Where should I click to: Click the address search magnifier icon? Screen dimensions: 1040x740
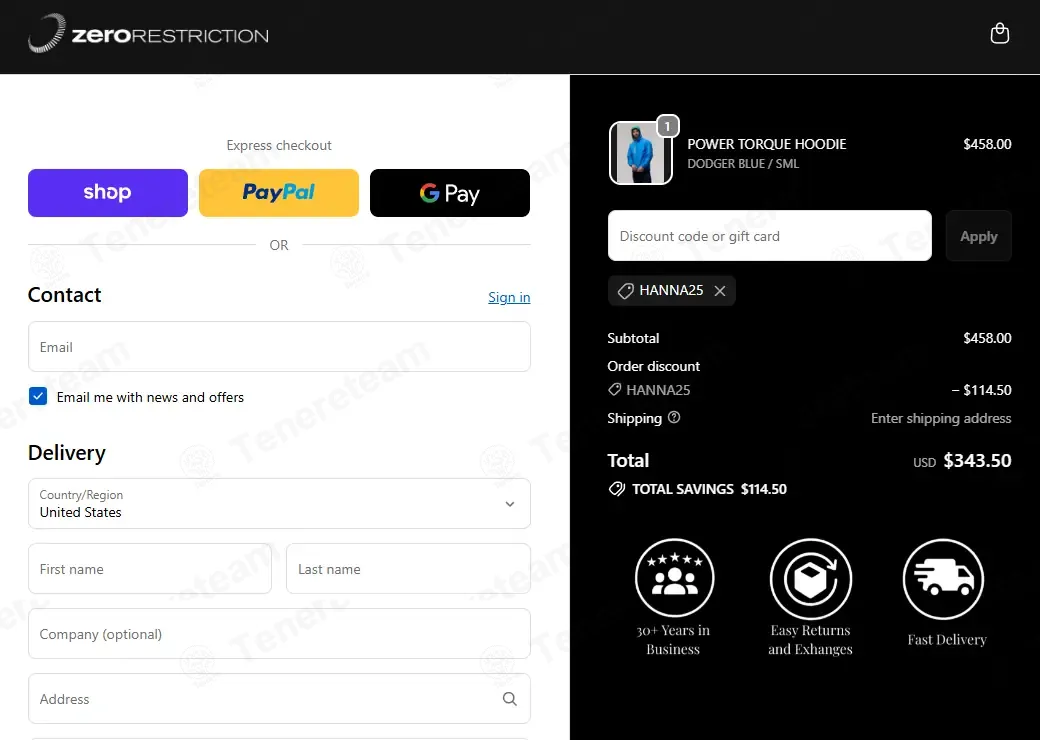pos(509,699)
